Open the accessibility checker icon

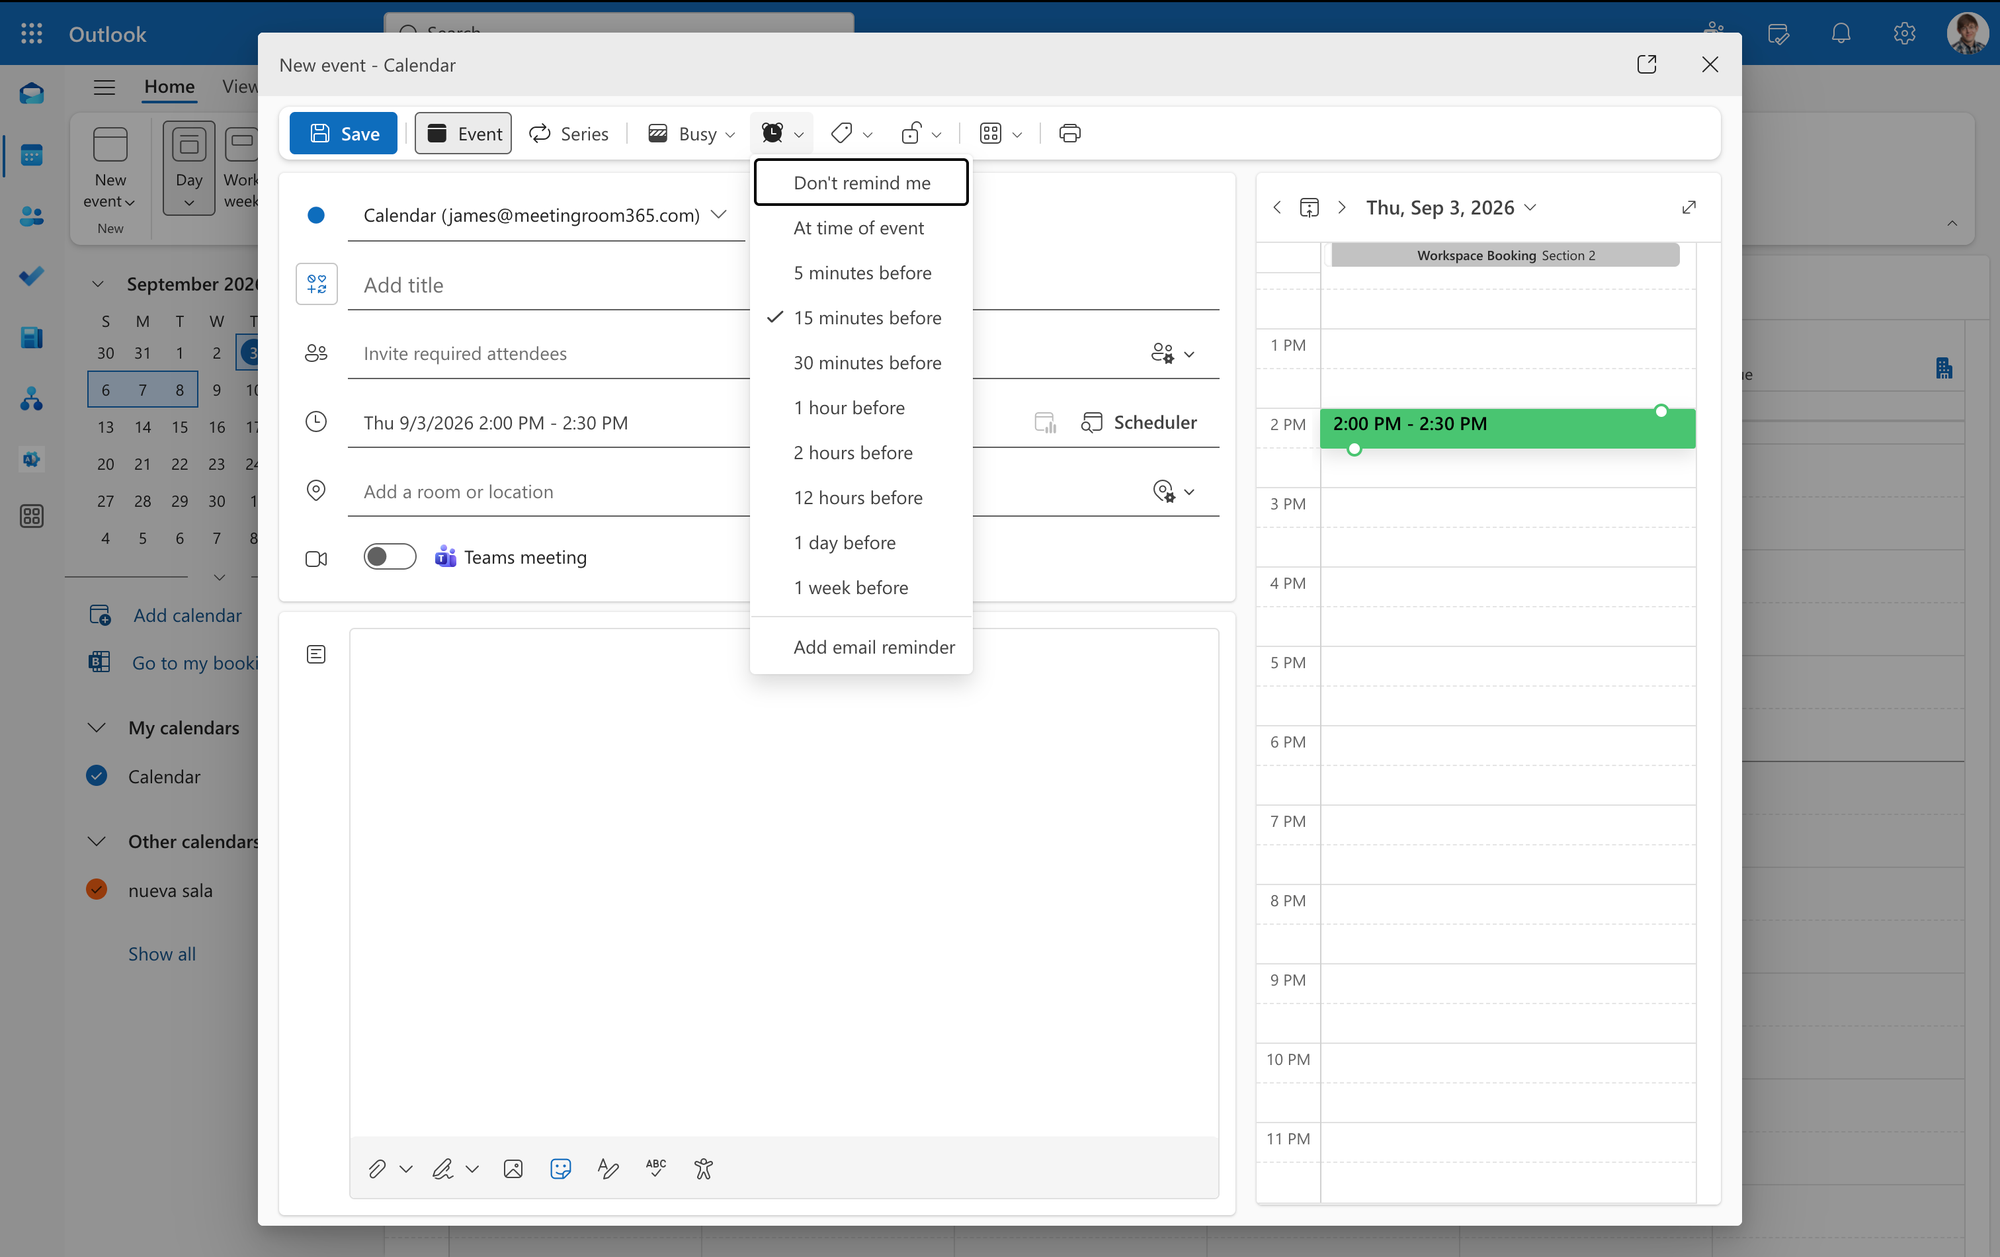[x=704, y=1168]
